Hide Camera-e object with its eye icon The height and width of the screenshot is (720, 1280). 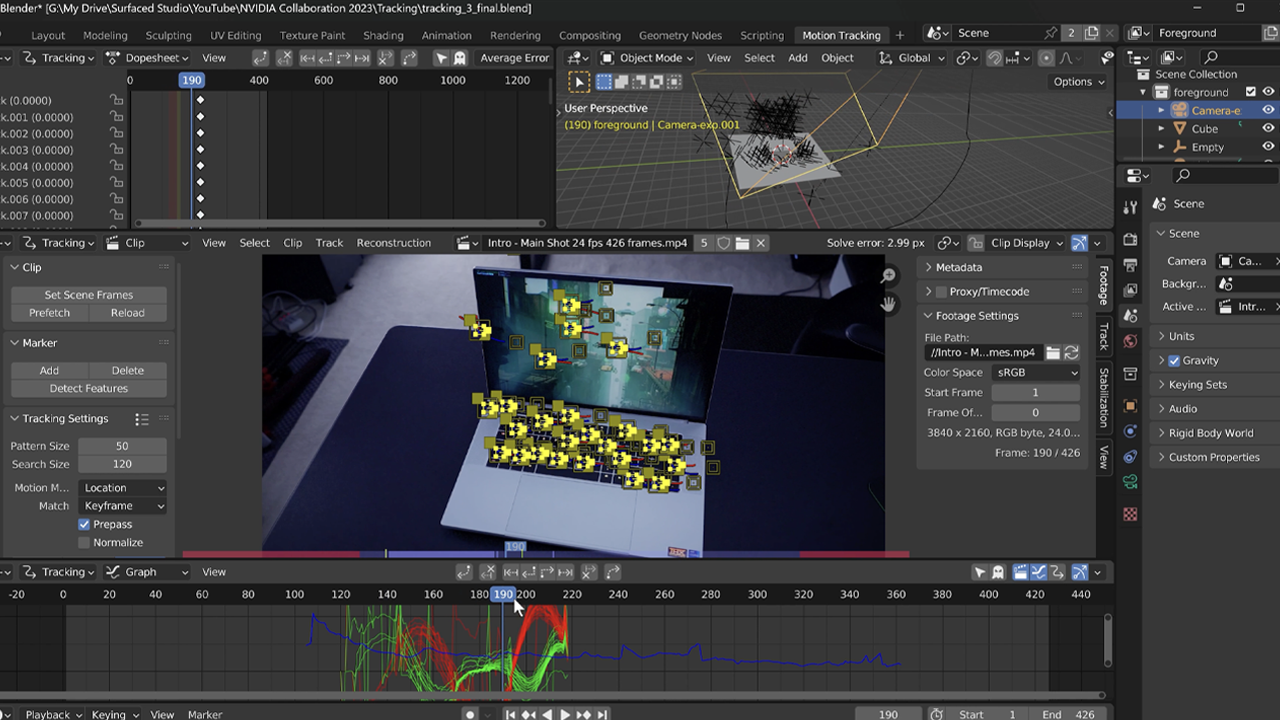(x=1268, y=110)
